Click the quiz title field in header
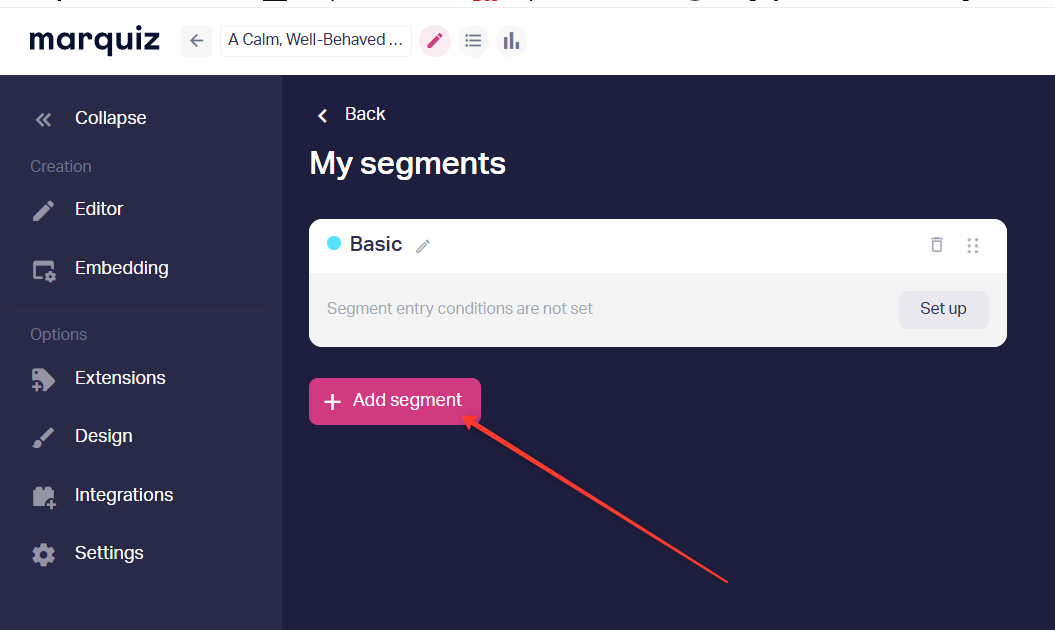 (316, 40)
